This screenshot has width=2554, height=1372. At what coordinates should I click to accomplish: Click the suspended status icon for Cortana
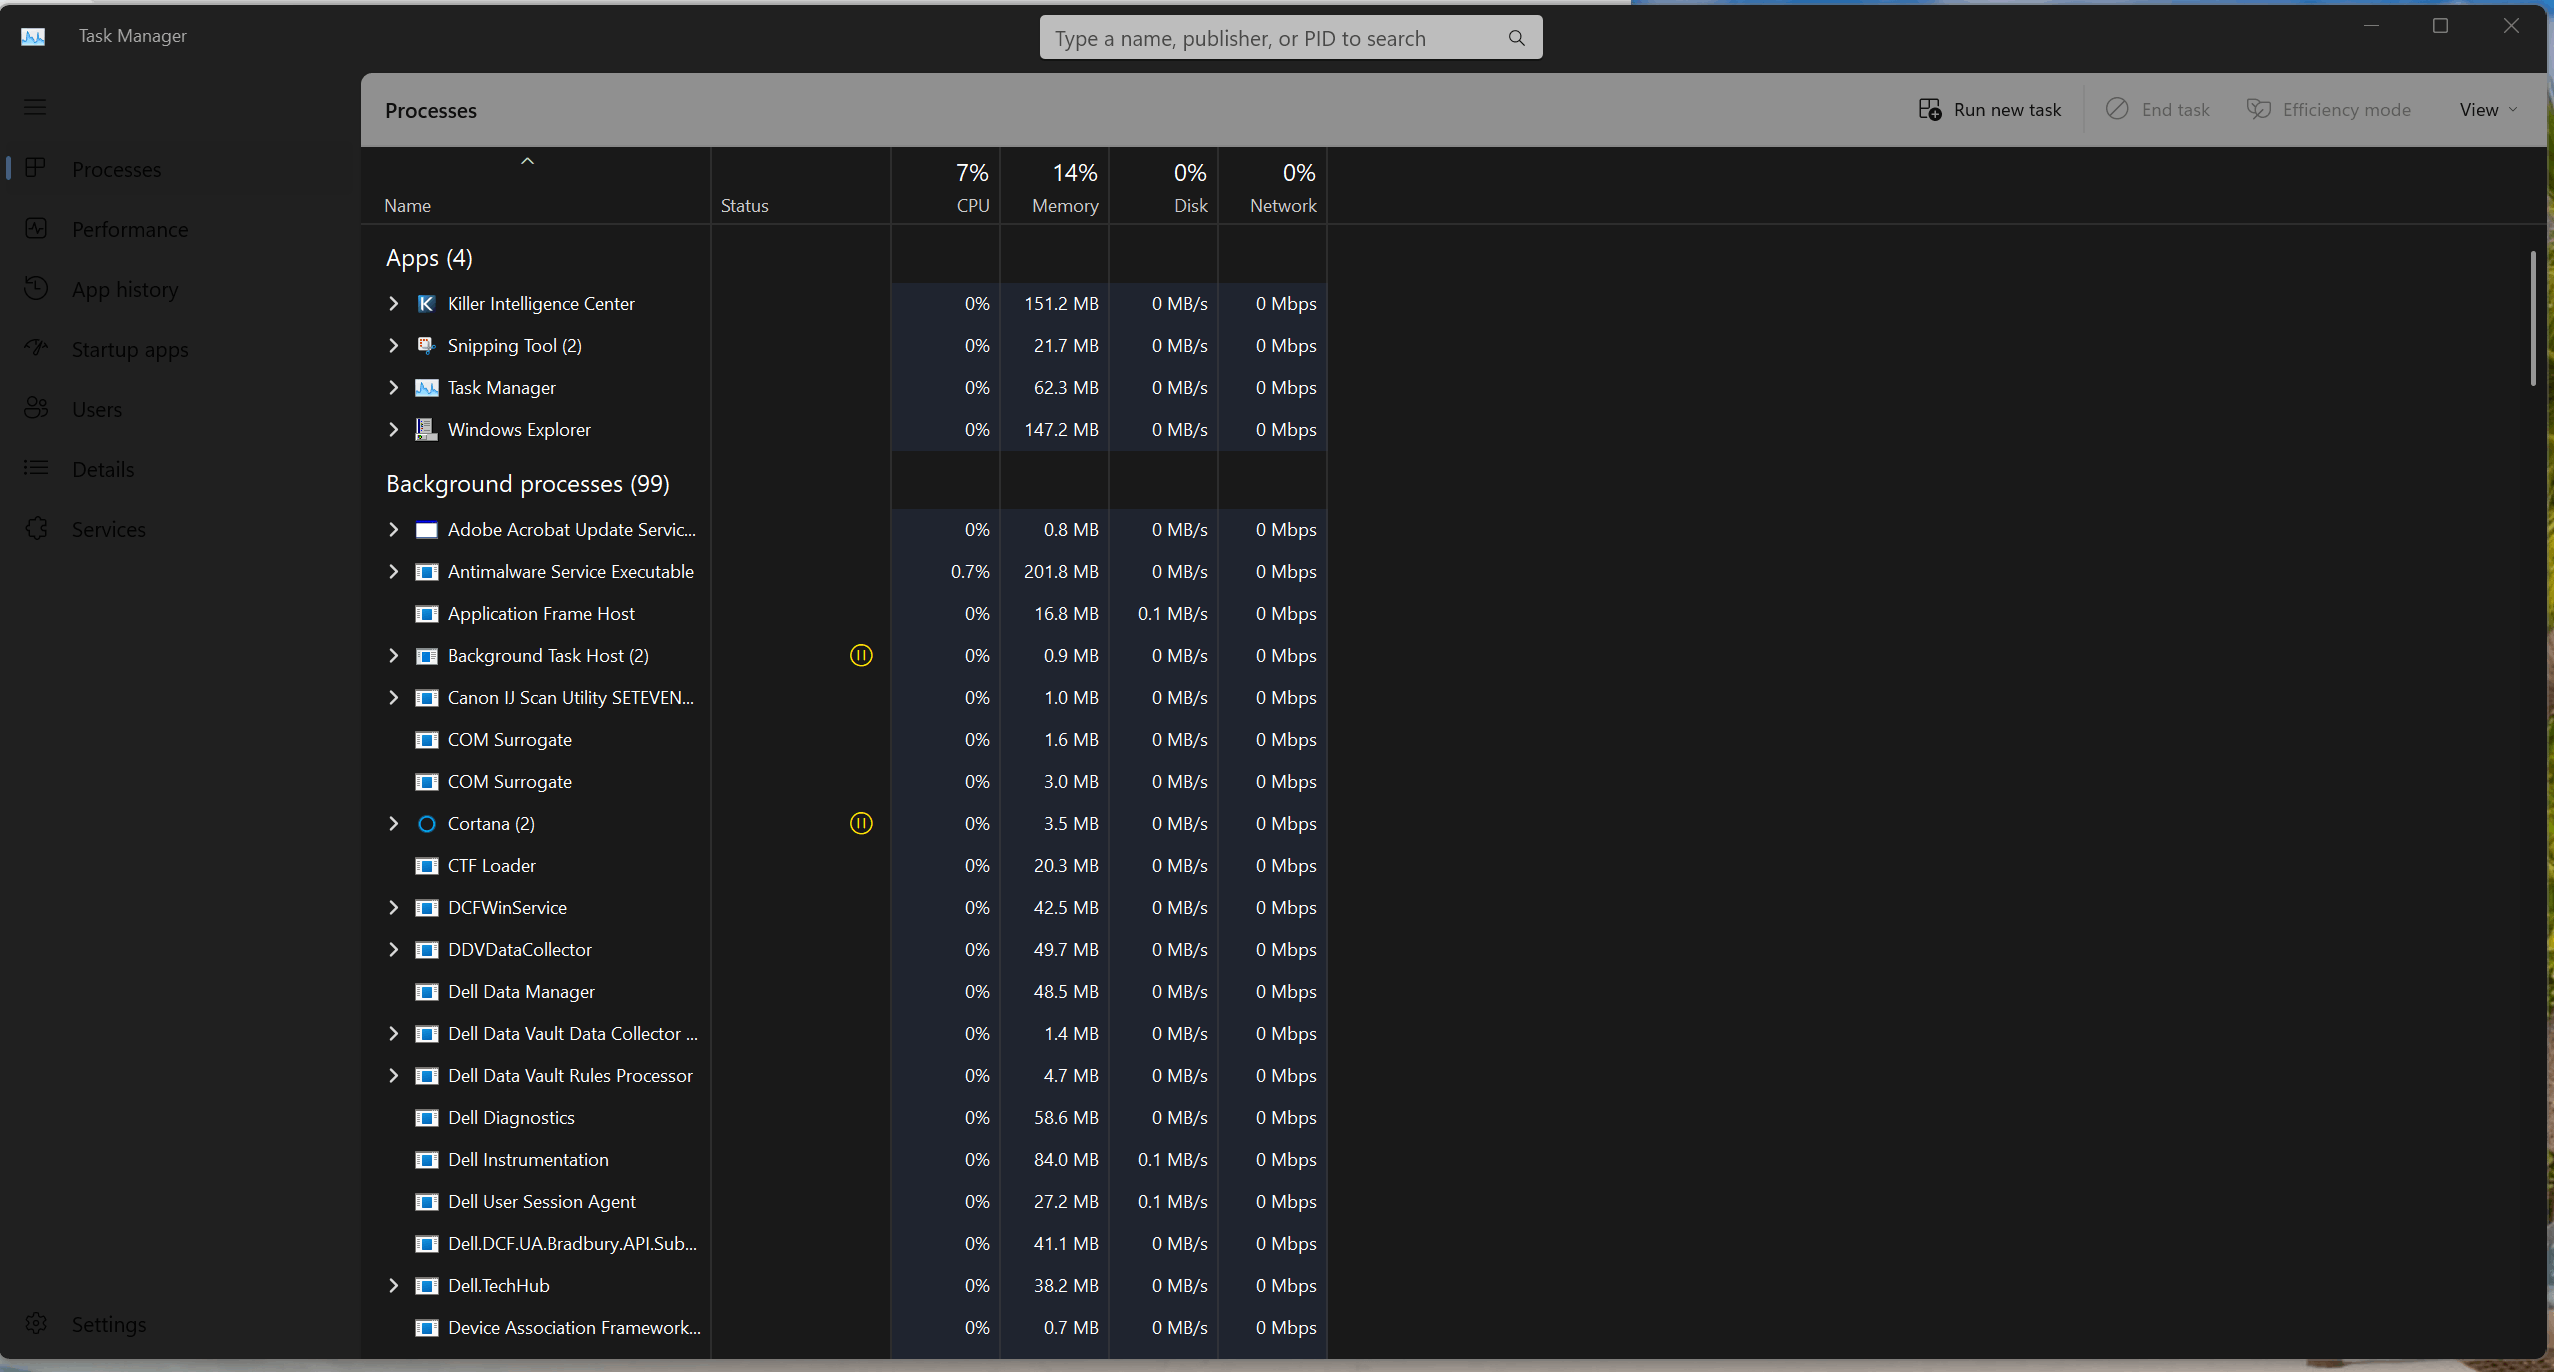coord(860,823)
